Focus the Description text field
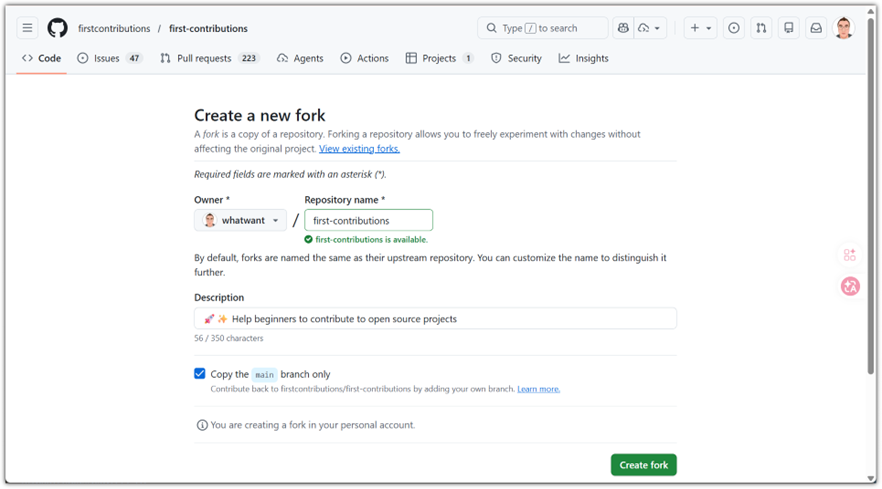882x489 pixels. click(435, 318)
